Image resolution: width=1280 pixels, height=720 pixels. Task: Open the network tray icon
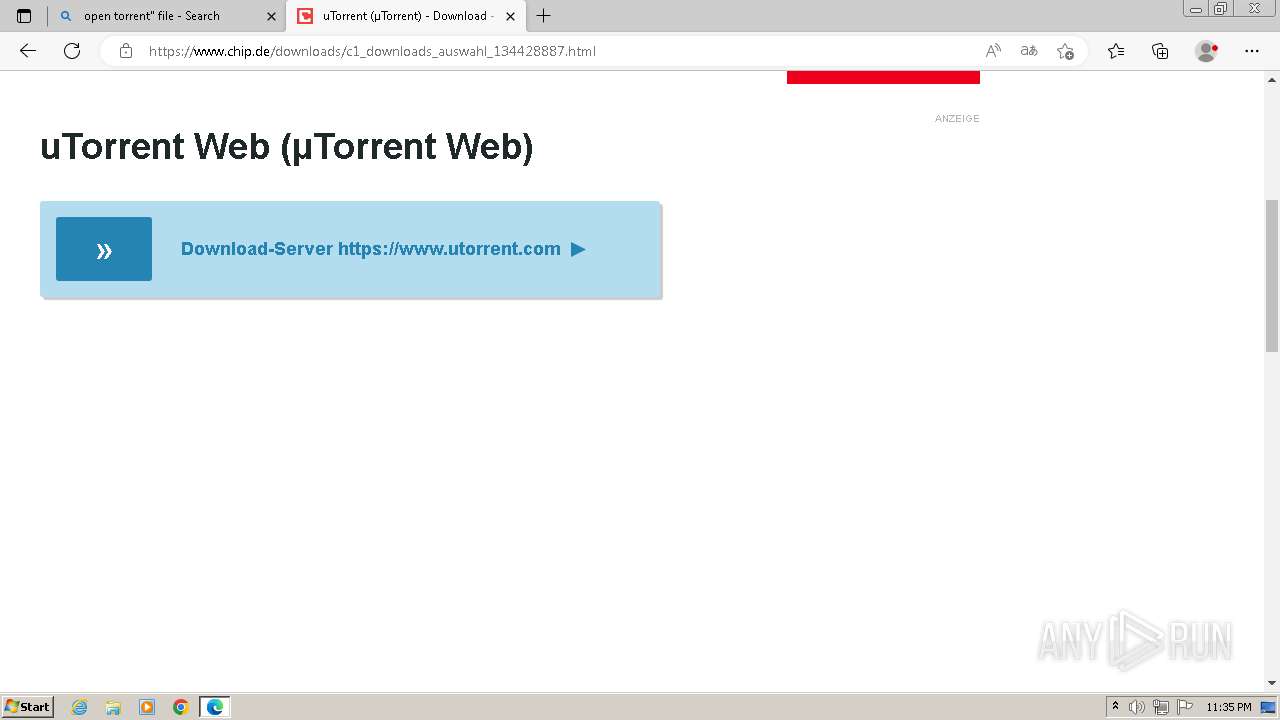(x=1161, y=707)
